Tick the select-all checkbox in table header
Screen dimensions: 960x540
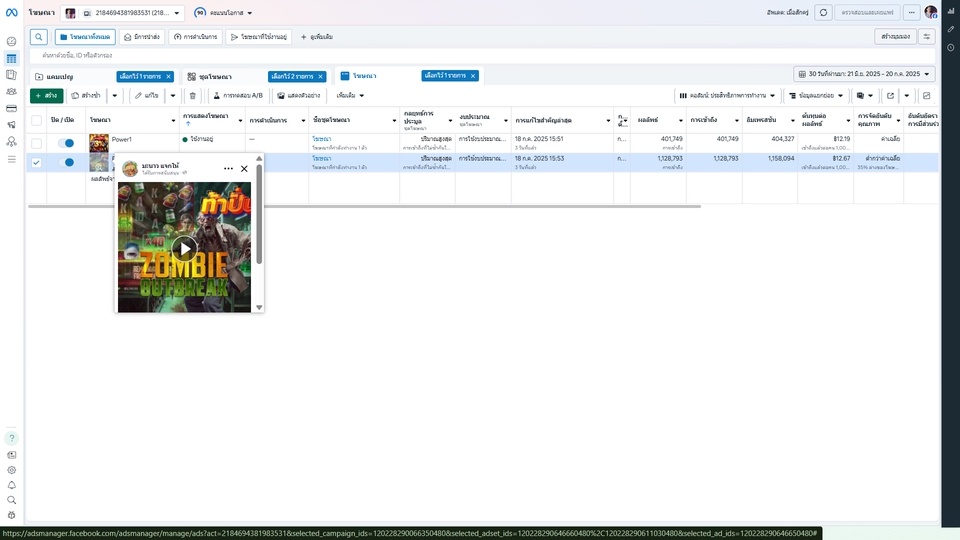tap(37, 119)
